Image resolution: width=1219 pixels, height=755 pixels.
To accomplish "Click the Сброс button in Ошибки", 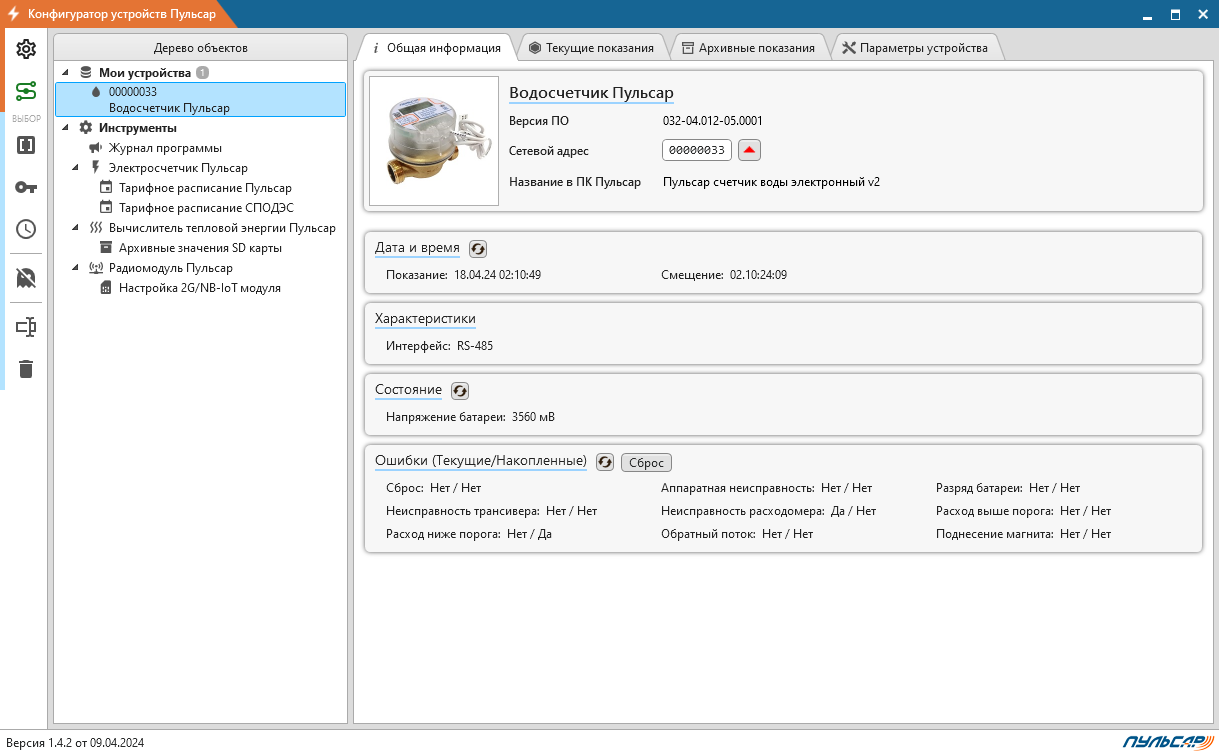I will click(x=646, y=463).
